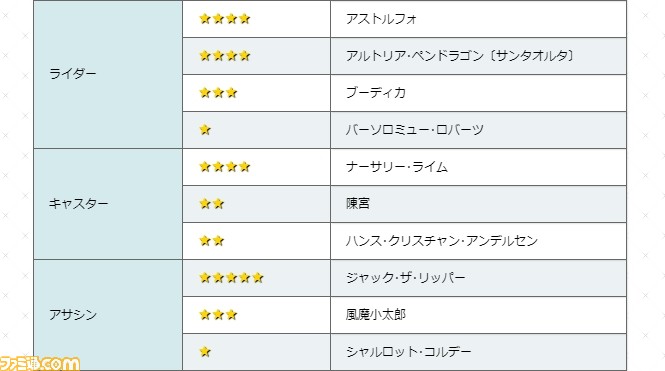Select the アサシン class cell

108,315
